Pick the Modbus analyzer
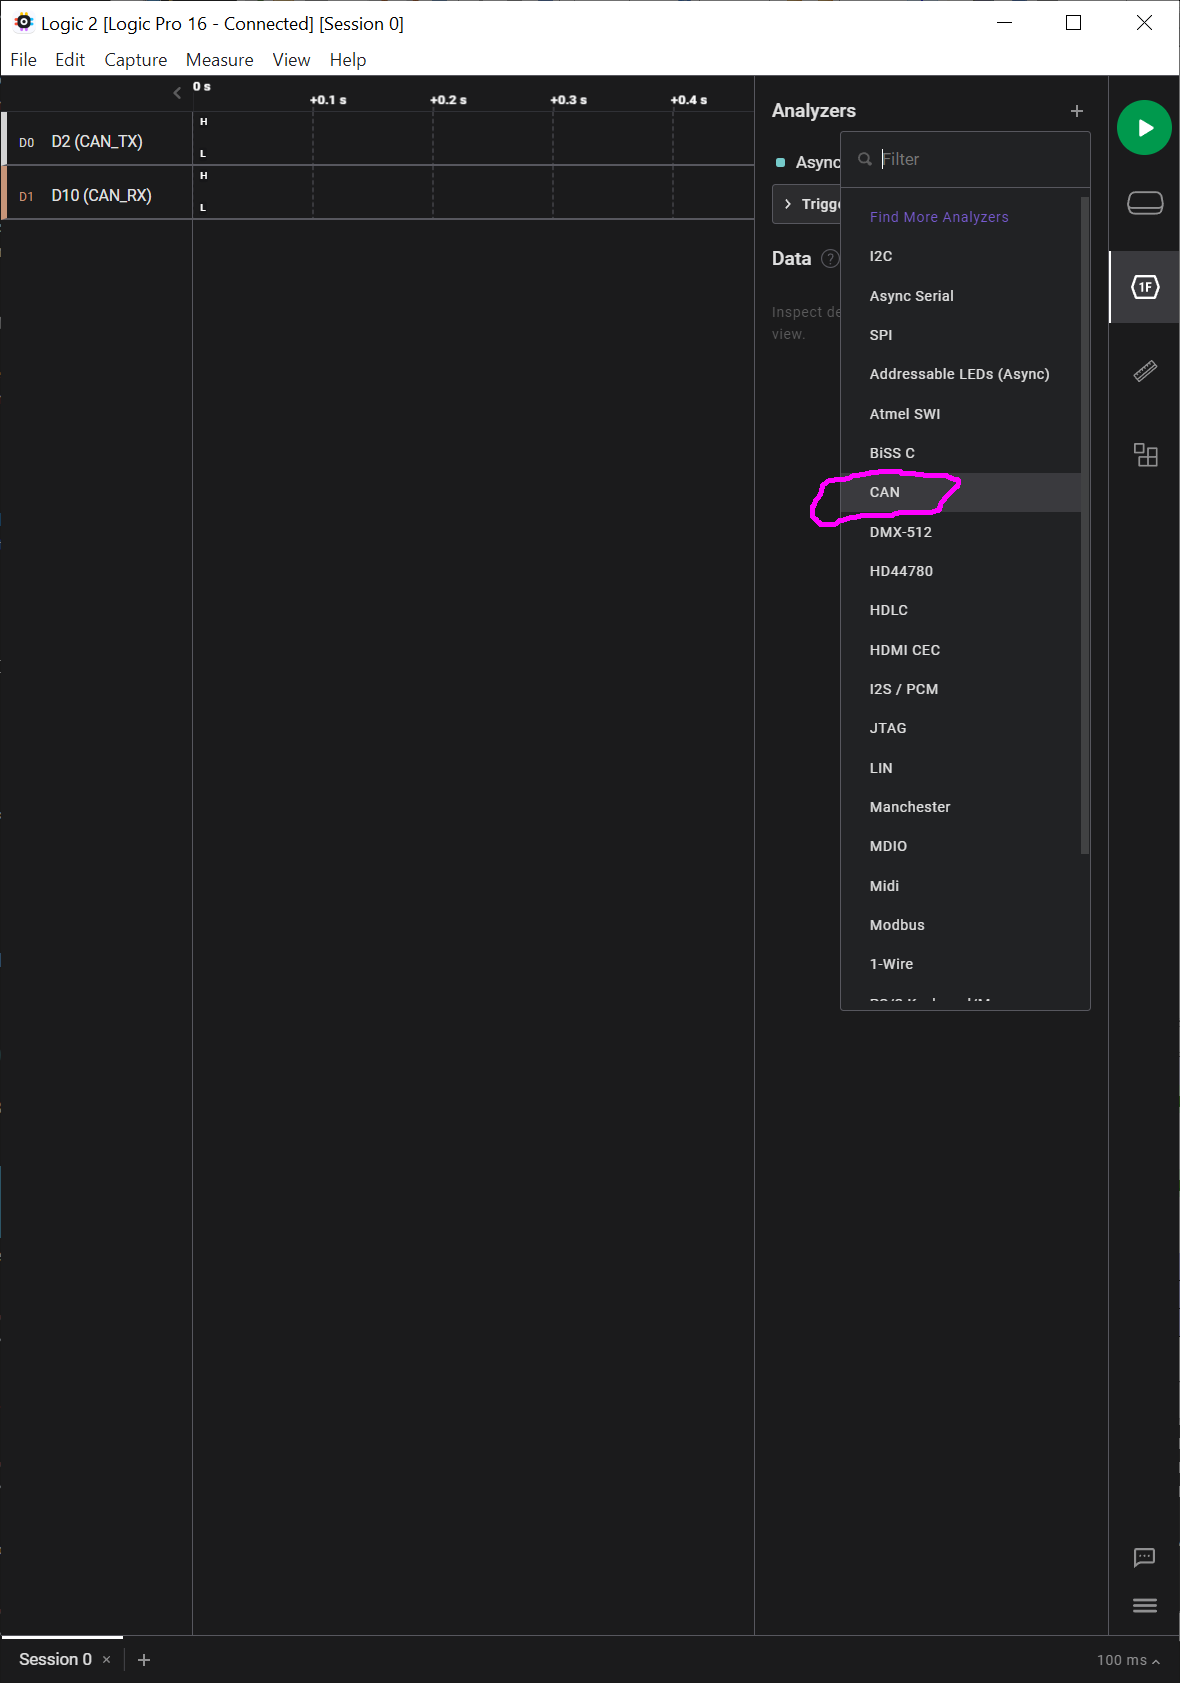 (961, 925)
